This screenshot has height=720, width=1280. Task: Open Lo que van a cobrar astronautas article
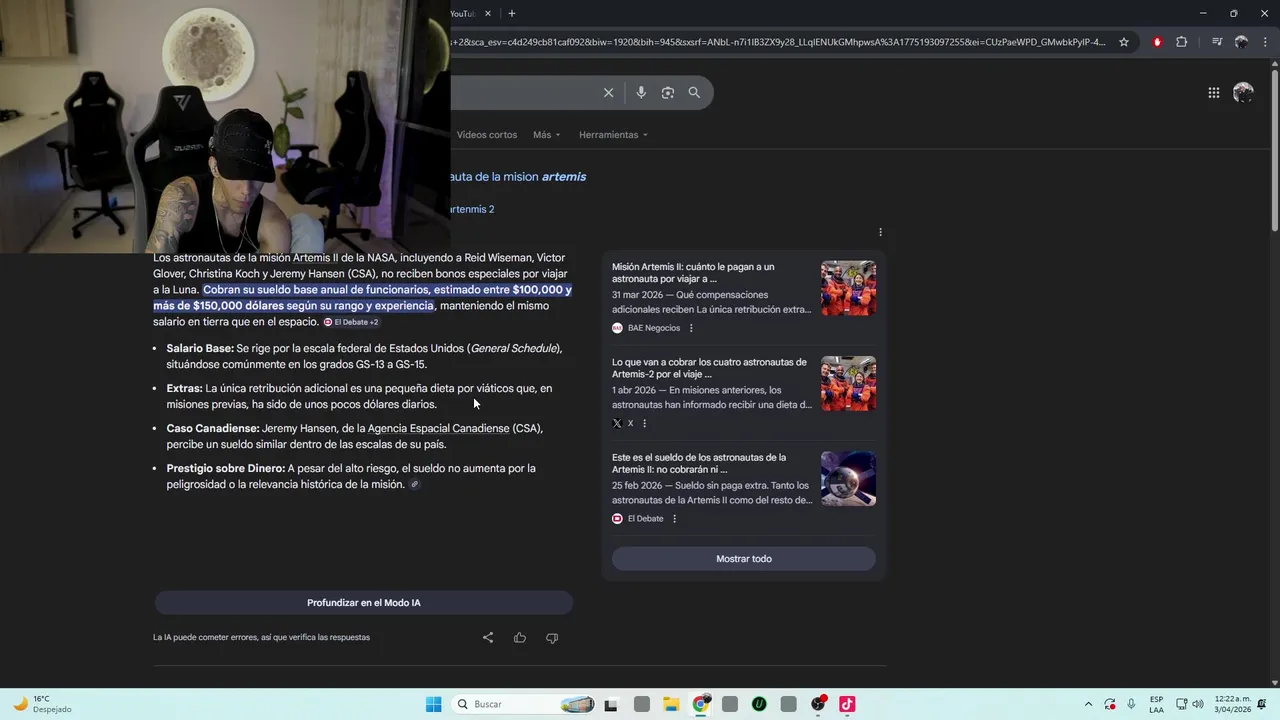tap(709, 368)
